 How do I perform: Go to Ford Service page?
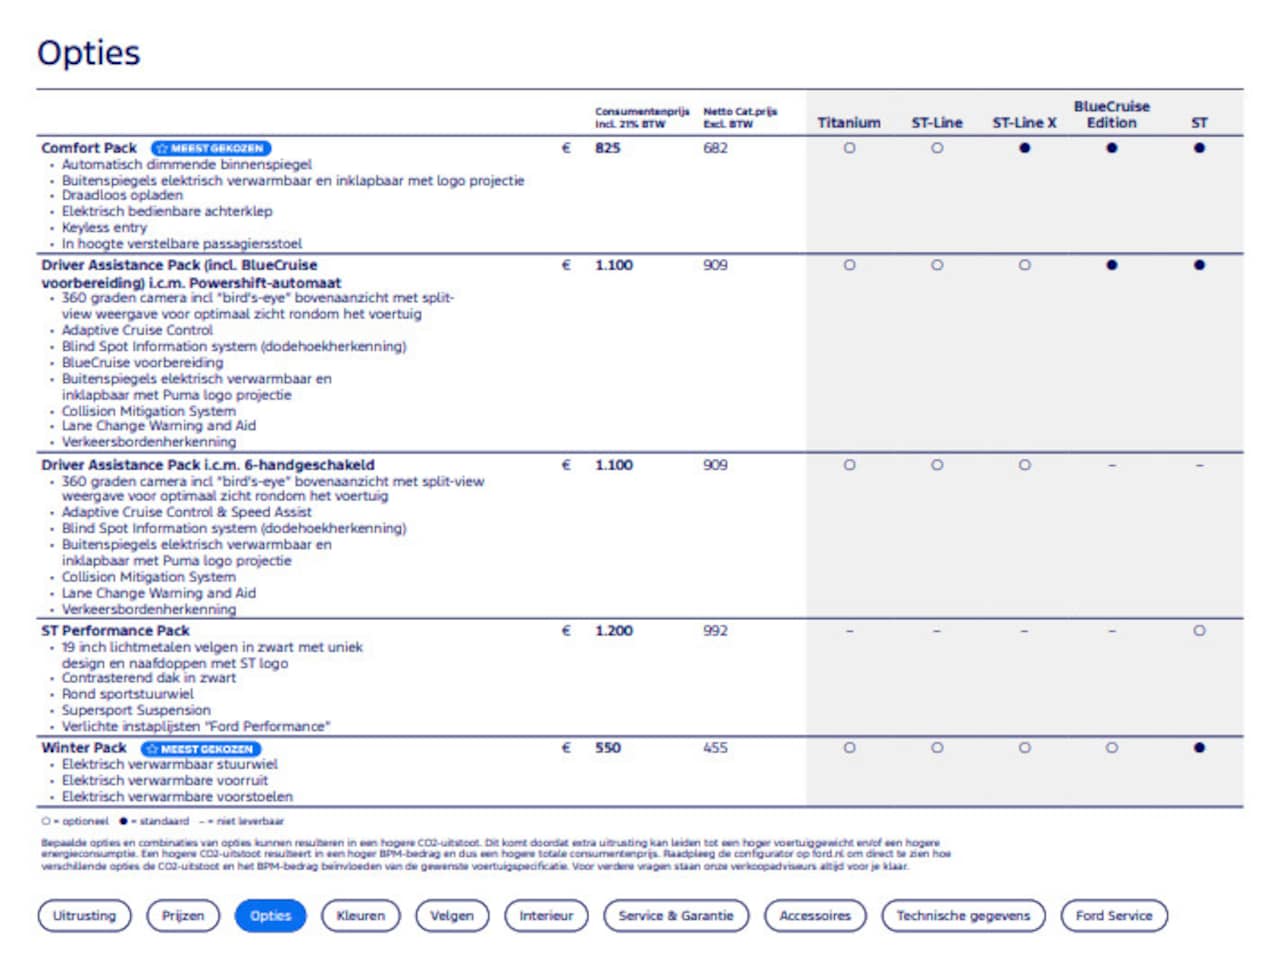1114,916
